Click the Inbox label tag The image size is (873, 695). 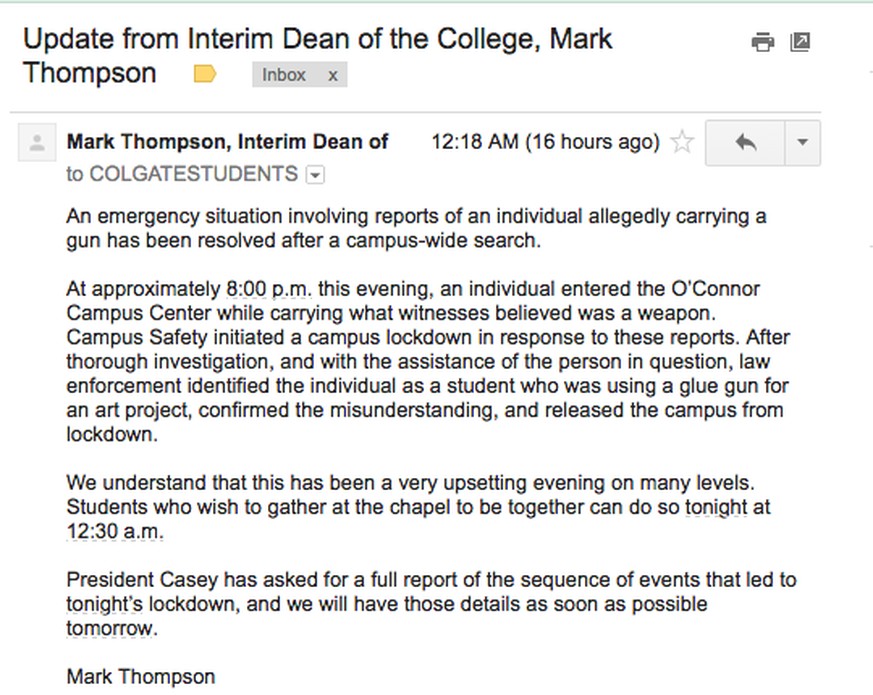pos(284,75)
